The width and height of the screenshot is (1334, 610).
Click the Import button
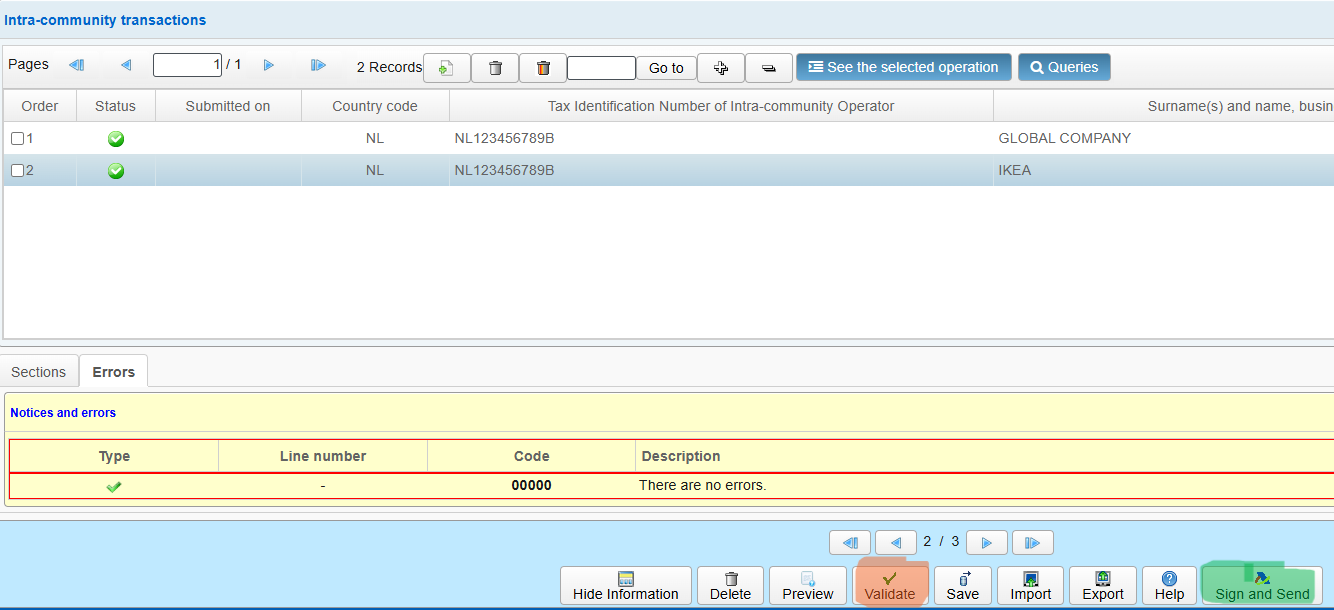click(1030, 585)
